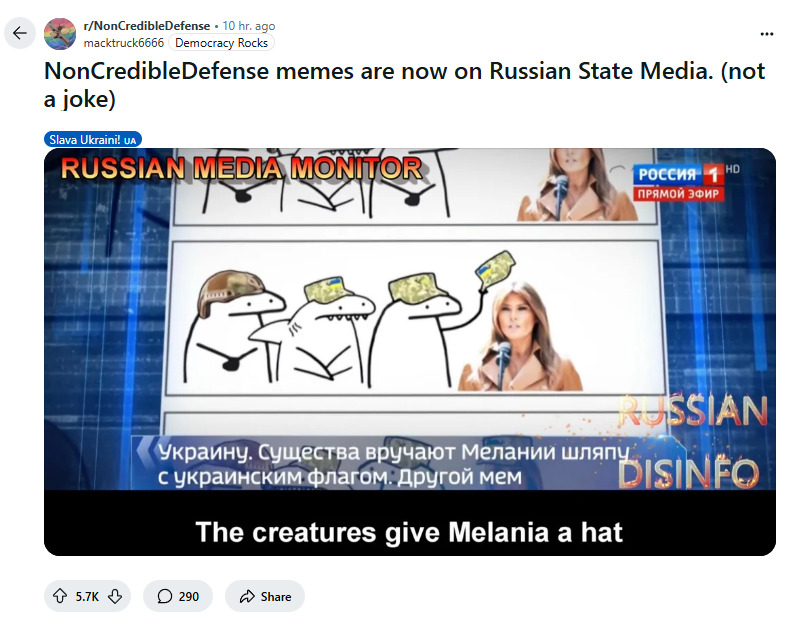Screen dimensions: 789x617
Task: Open user macktruck6666 profile
Action: coord(124,43)
